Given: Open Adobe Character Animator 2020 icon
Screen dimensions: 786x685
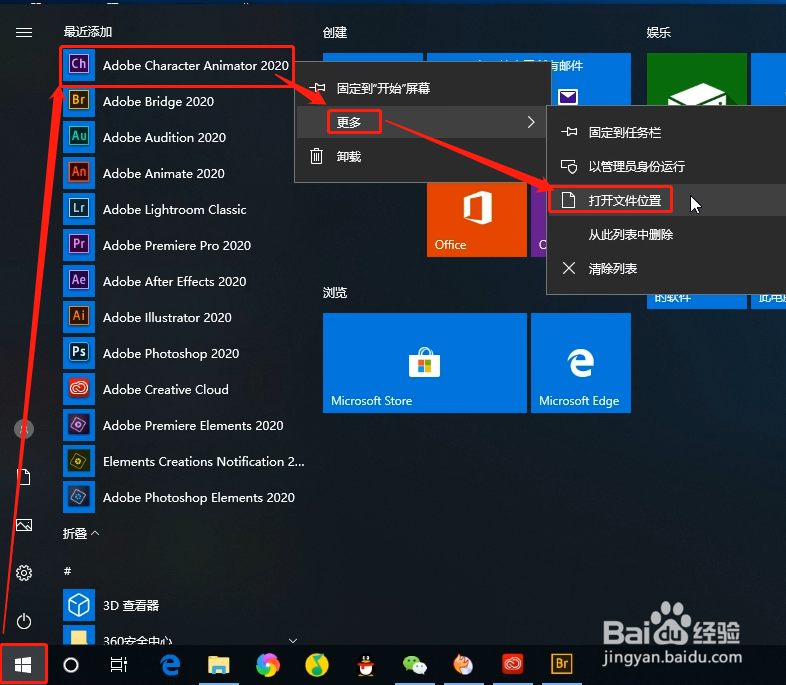Looking at the screenshot, I should tap(79, 65).
